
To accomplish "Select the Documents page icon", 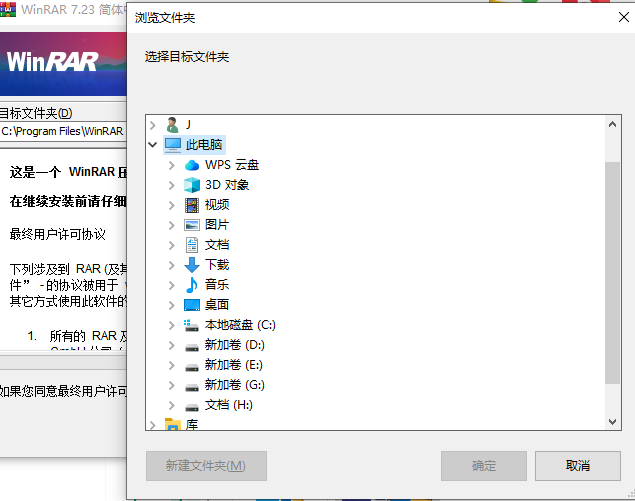I will coord(192,245).
